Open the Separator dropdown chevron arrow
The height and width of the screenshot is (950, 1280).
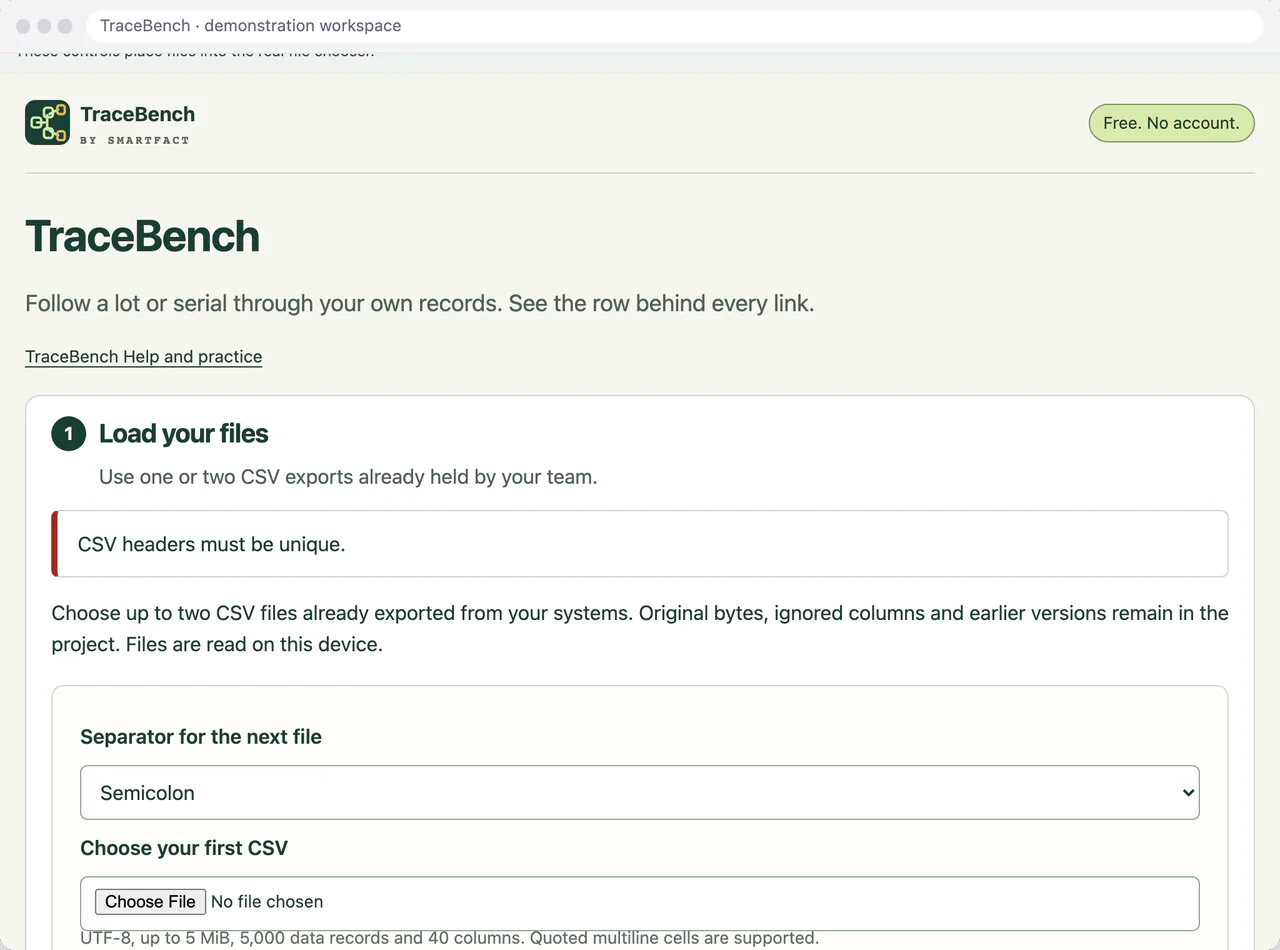click(1188, 793)
